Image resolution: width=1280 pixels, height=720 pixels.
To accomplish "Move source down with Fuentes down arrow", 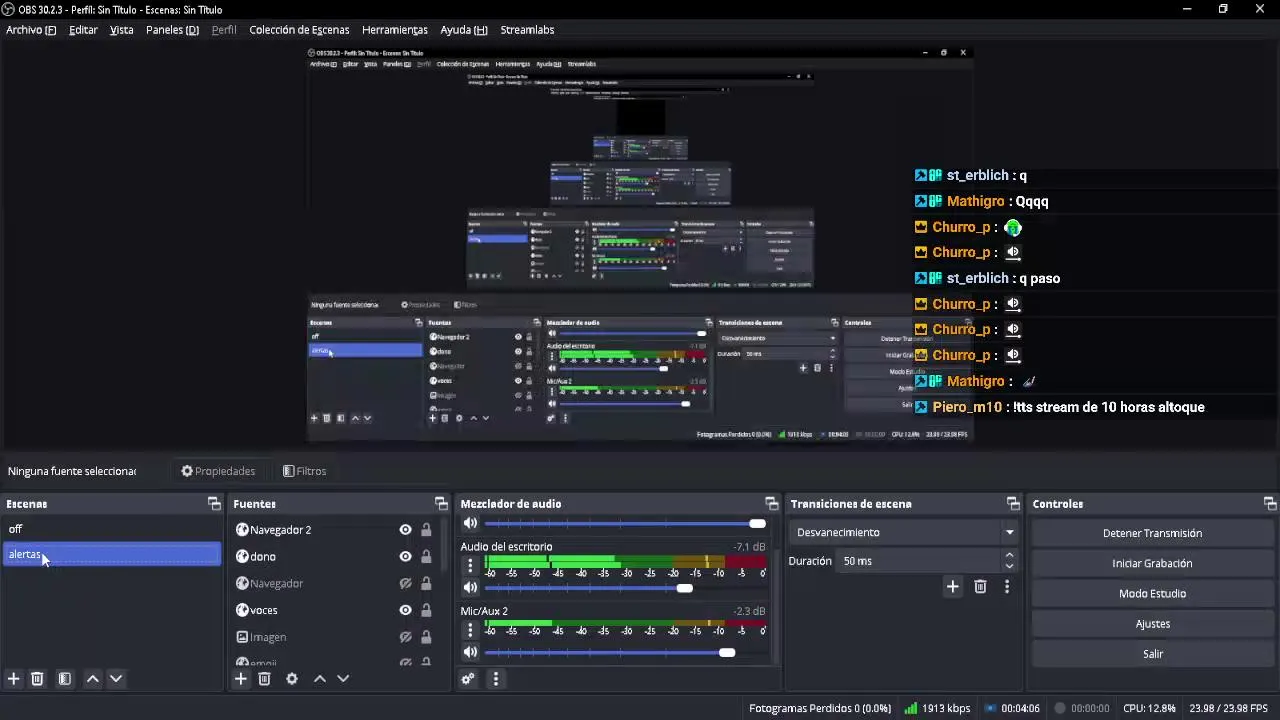I will [x=343, y=679].
